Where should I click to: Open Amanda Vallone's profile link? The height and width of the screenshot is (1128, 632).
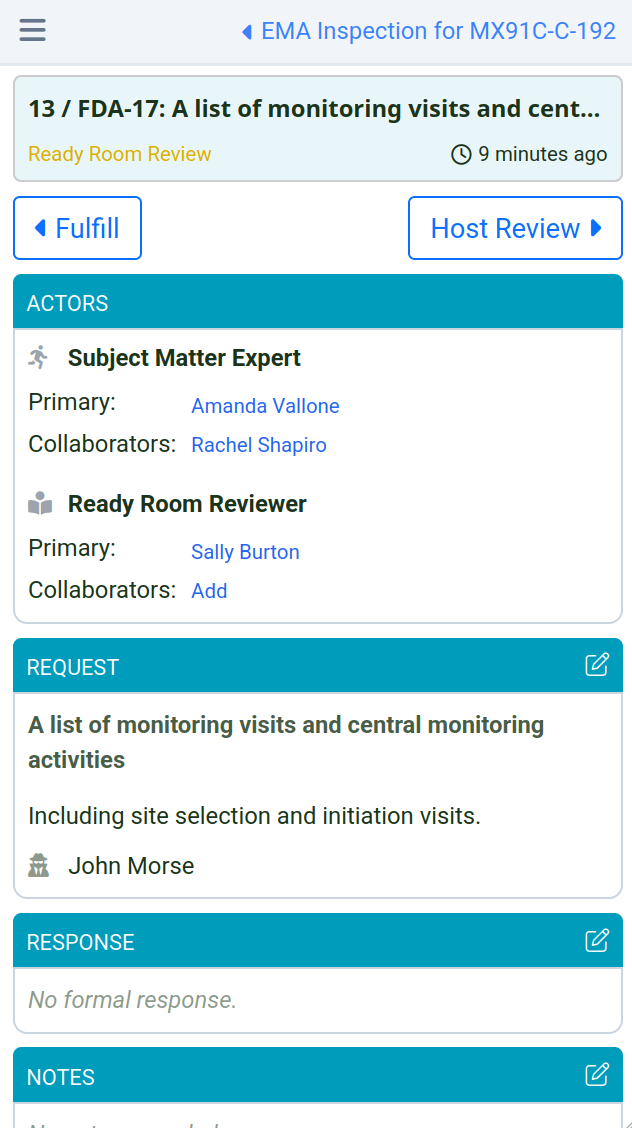point(265,406)
